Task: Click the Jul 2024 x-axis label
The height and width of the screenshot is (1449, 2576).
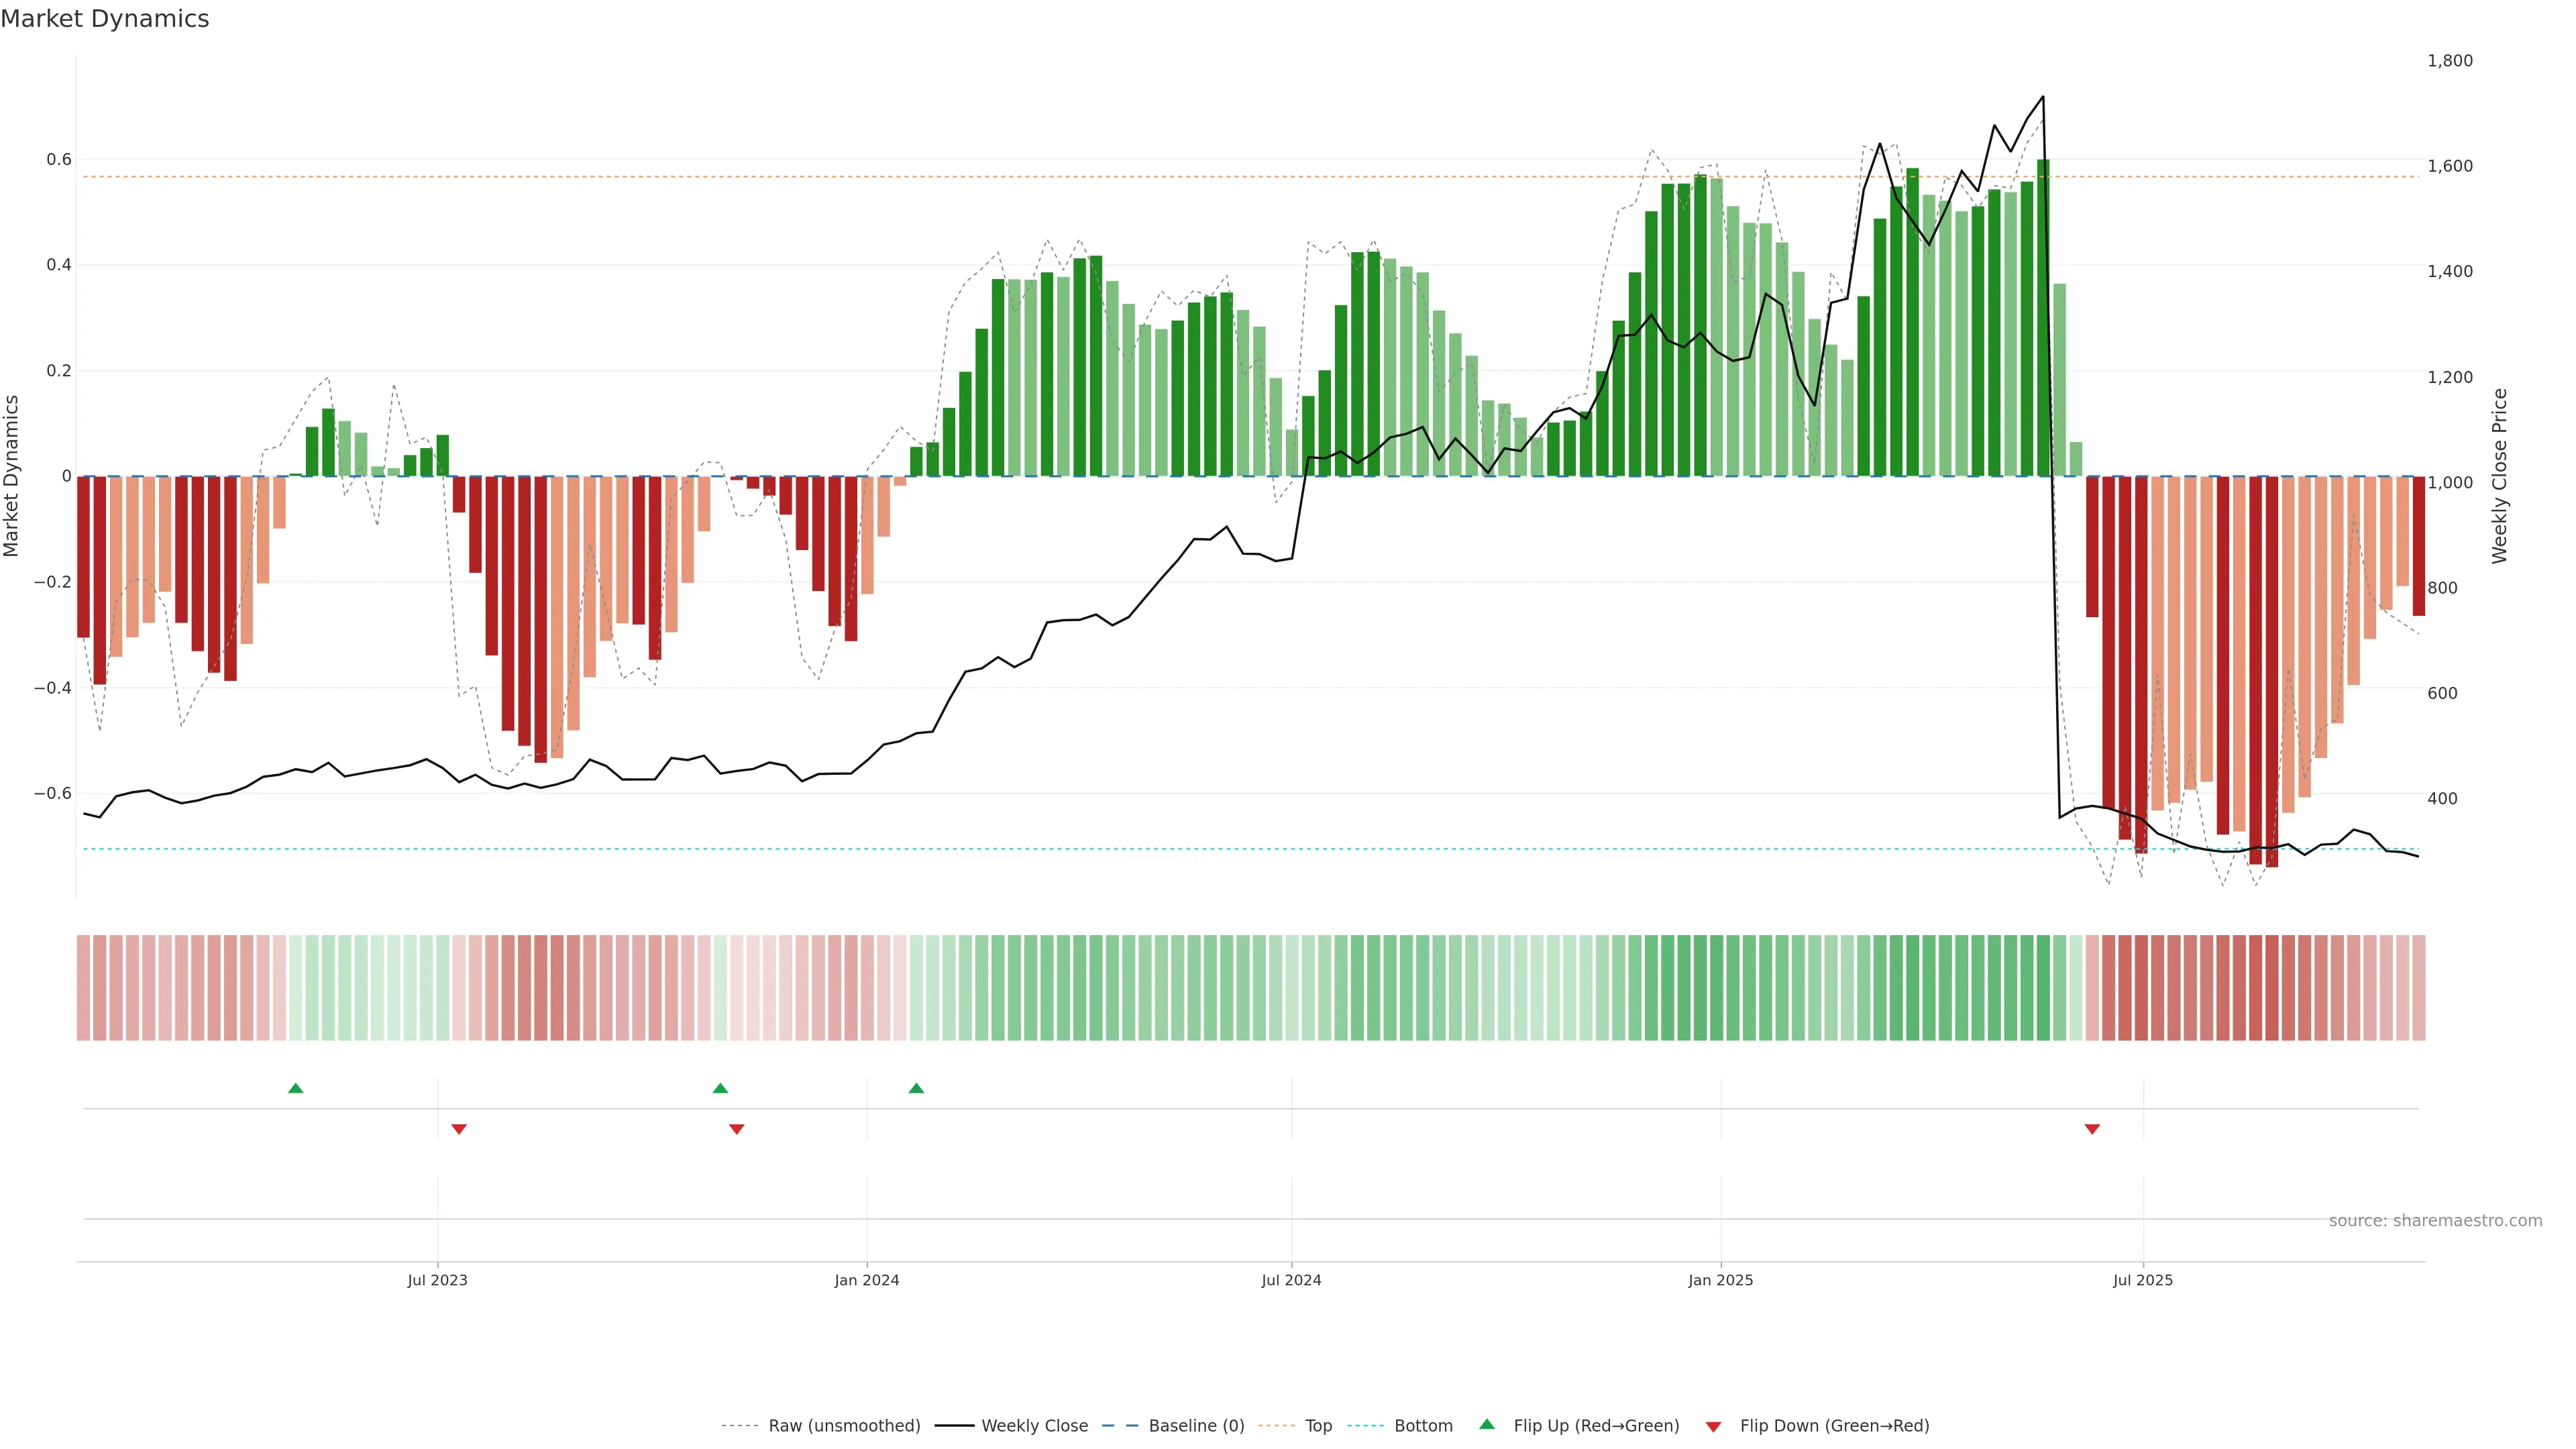Action: pos(1291,1281)
